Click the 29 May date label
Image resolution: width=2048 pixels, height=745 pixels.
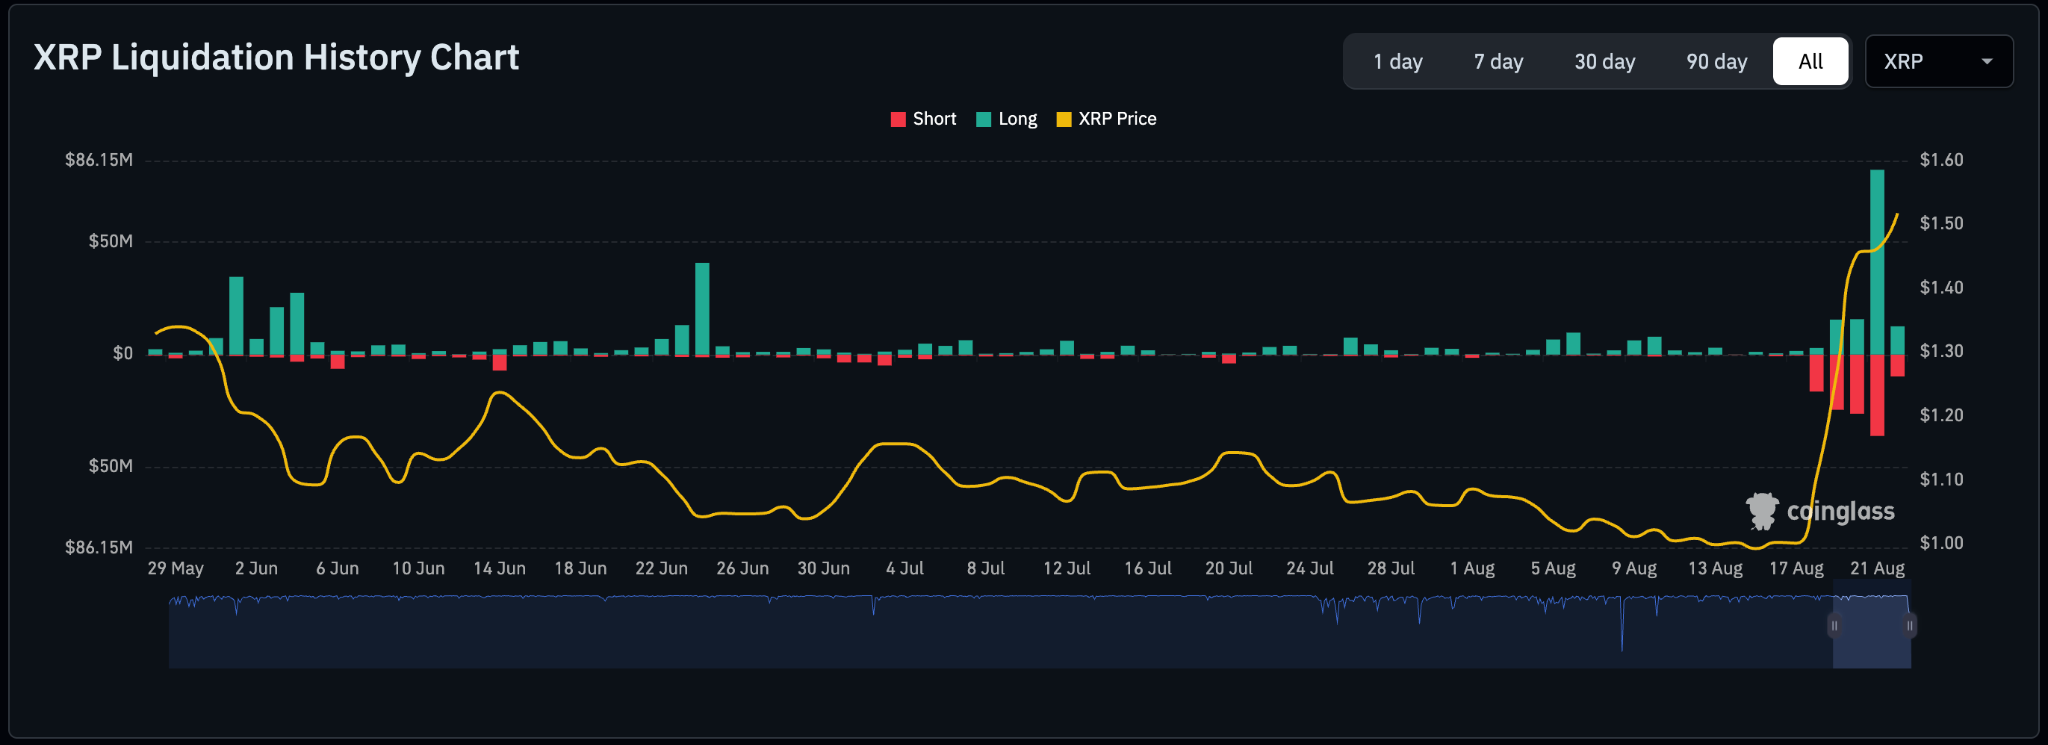click(x=175, y=569)
